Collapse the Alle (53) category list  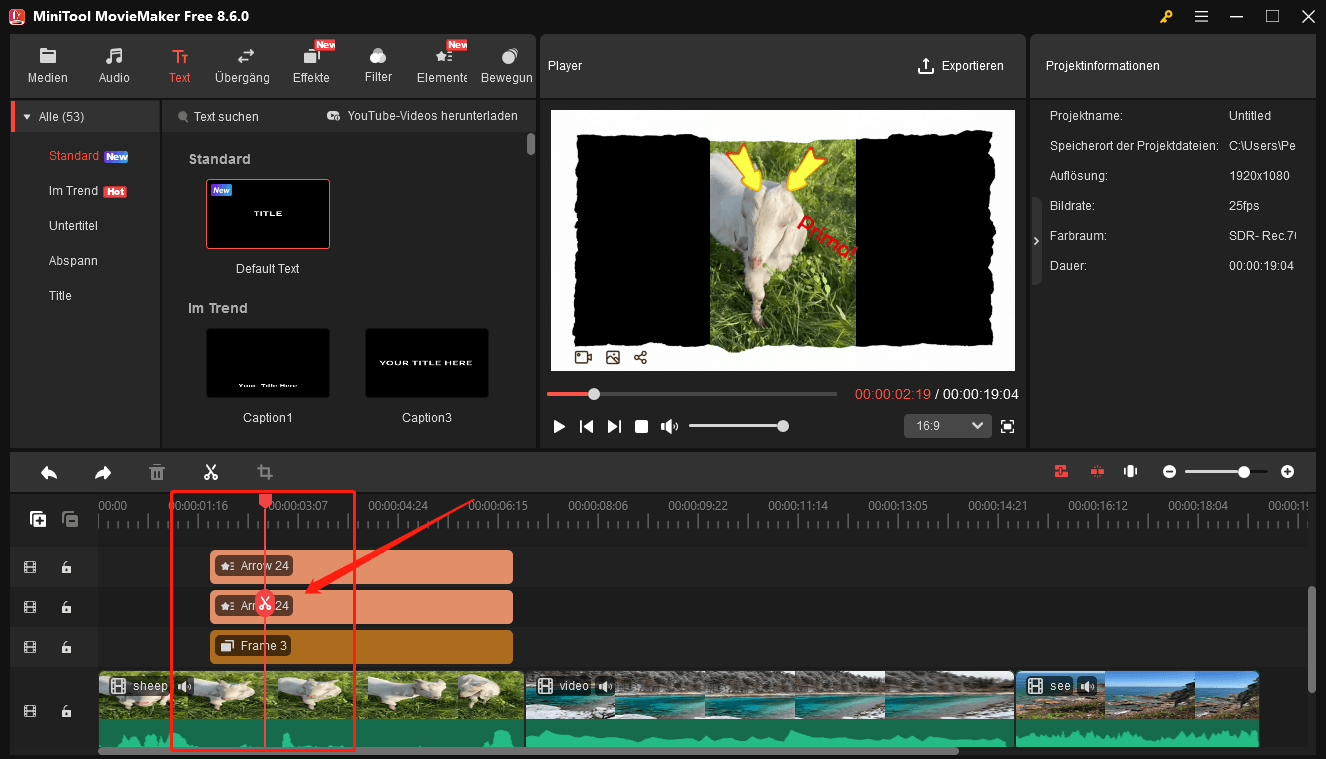point(25,115)
